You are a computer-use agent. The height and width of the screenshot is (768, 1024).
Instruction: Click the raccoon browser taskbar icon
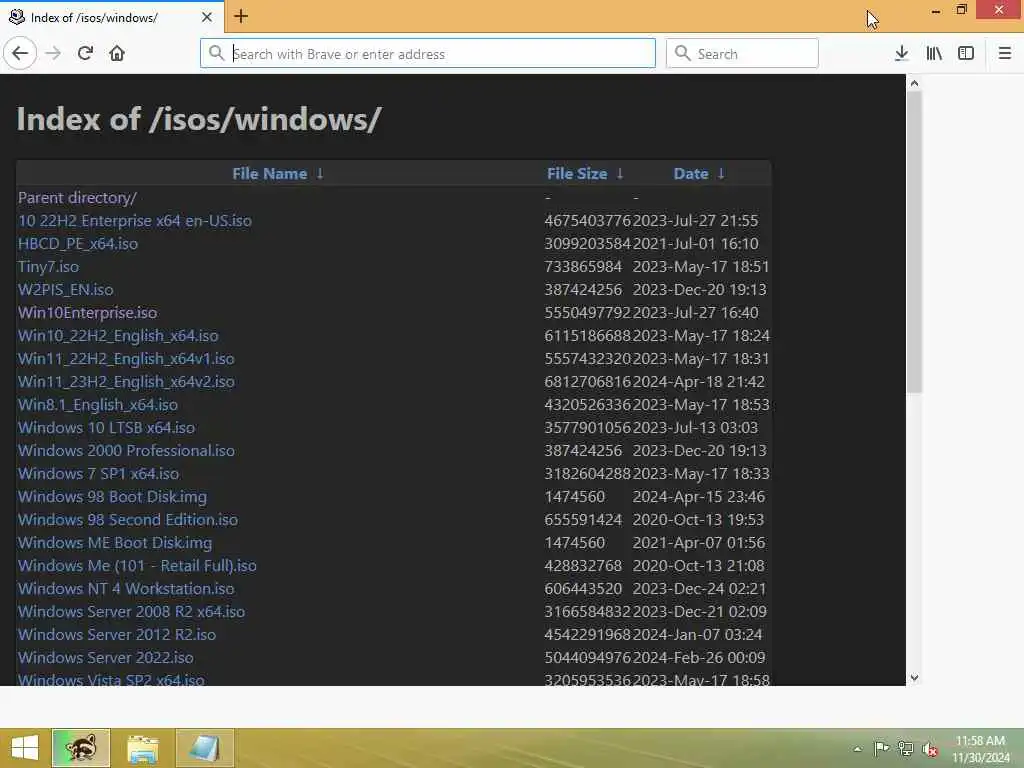(81, 748)
